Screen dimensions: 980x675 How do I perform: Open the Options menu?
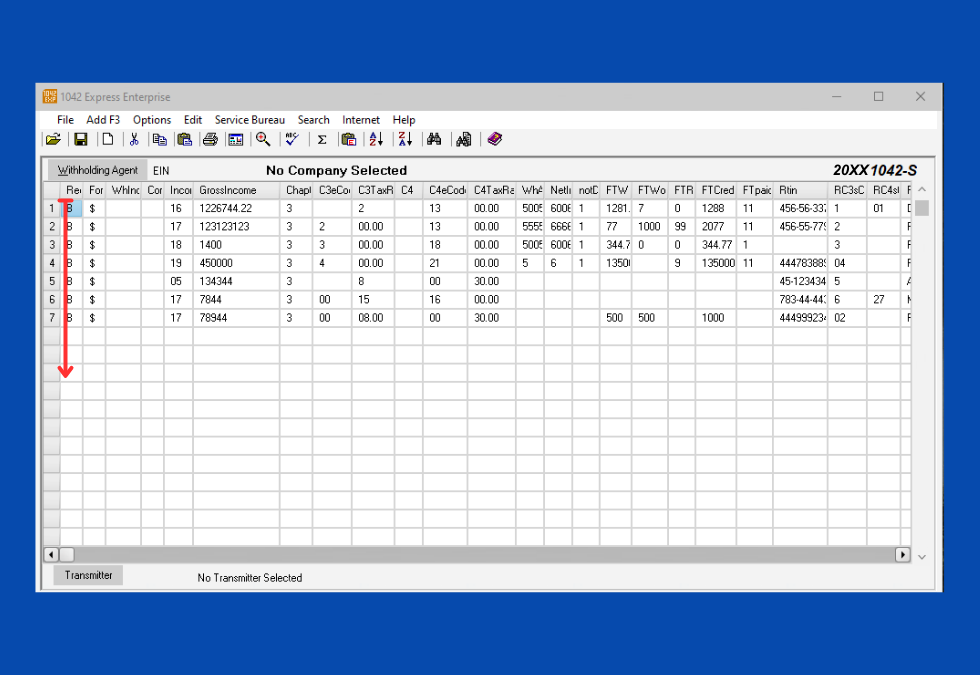click(x=152, y=120)
